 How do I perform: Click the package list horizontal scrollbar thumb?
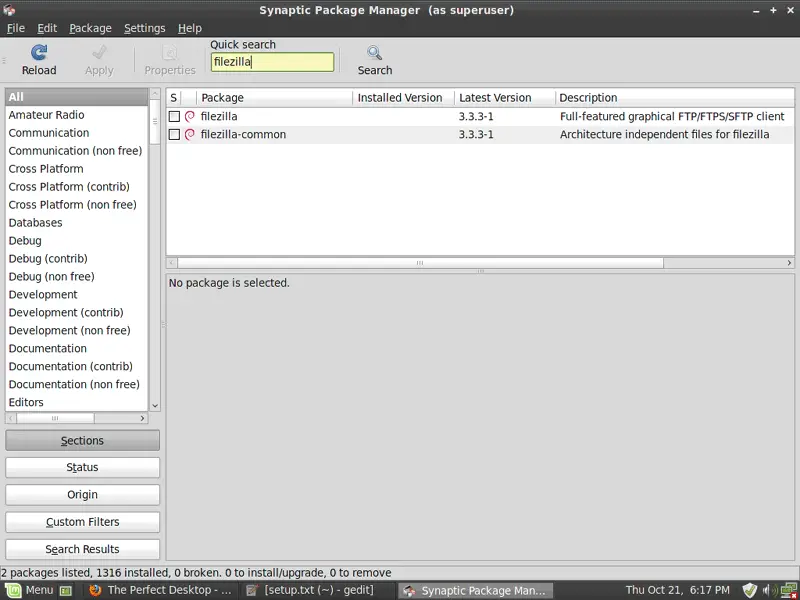coord(420,263)
